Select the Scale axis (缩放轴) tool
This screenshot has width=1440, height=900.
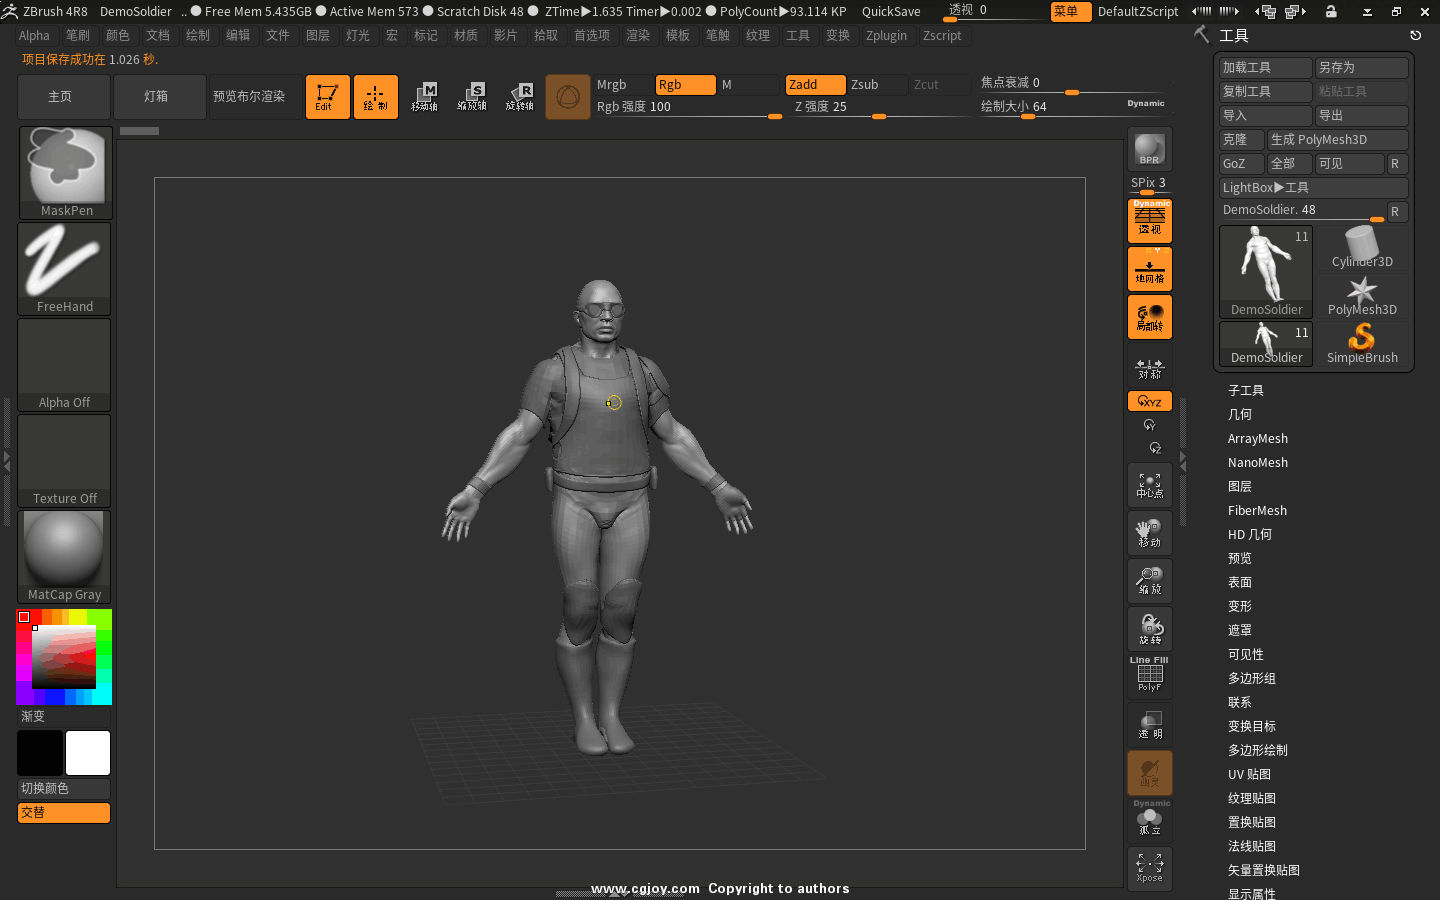(x=472, y=97)
